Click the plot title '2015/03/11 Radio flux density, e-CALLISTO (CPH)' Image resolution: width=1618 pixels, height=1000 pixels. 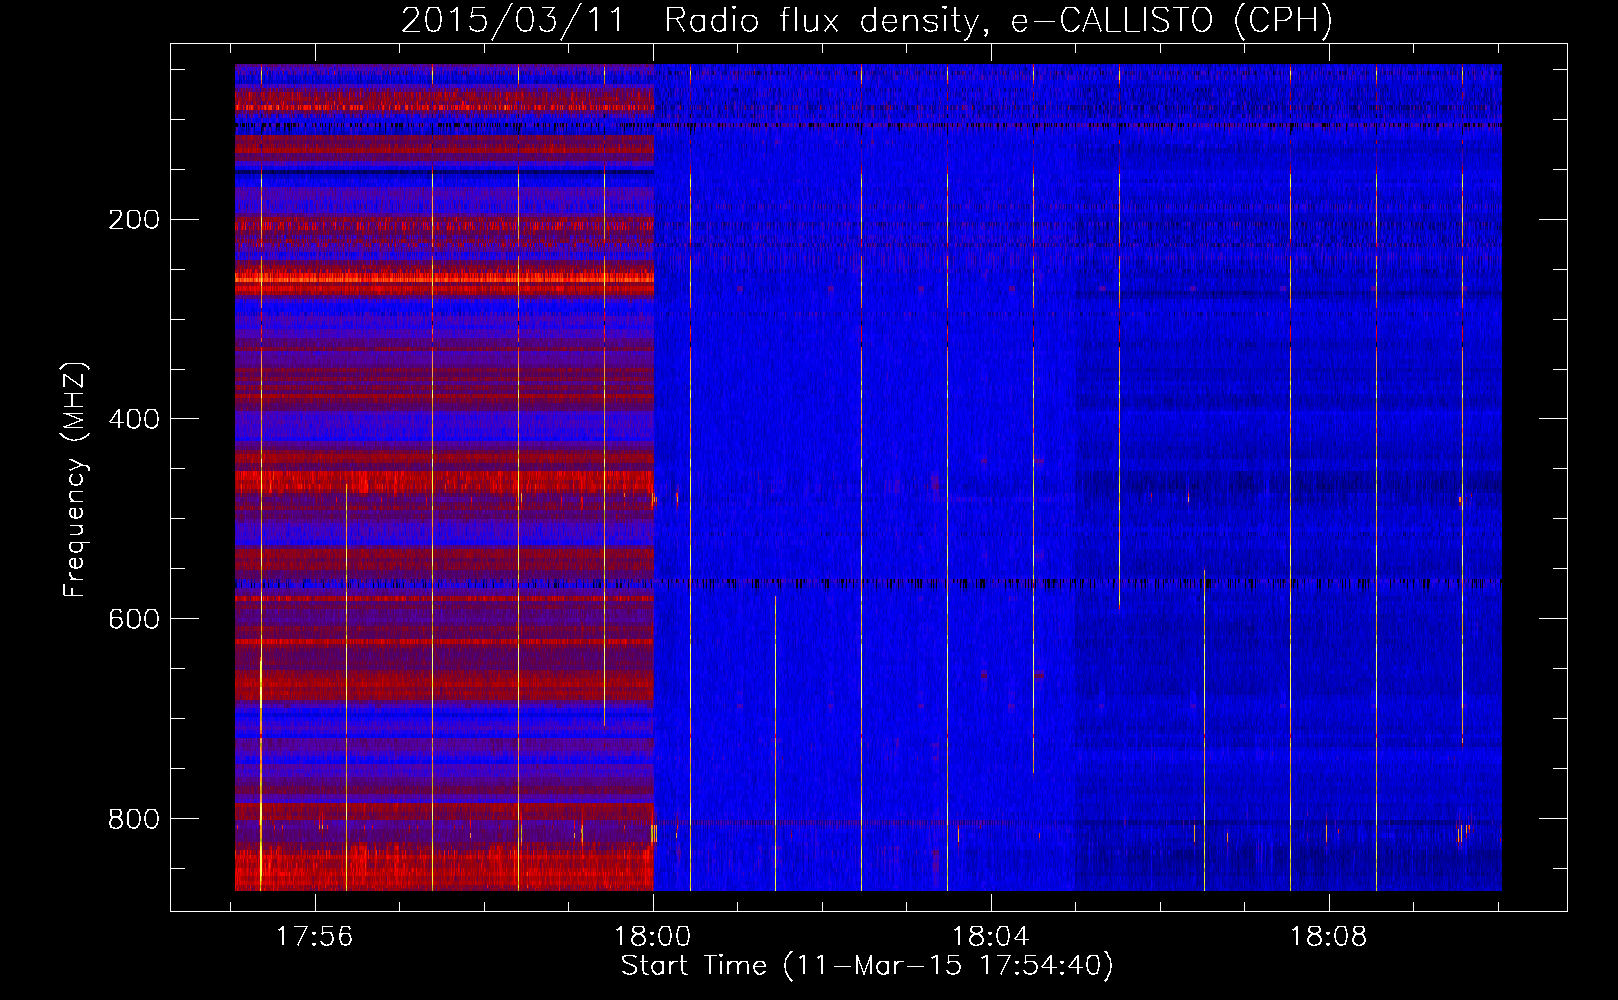click(x=867, y=20)
